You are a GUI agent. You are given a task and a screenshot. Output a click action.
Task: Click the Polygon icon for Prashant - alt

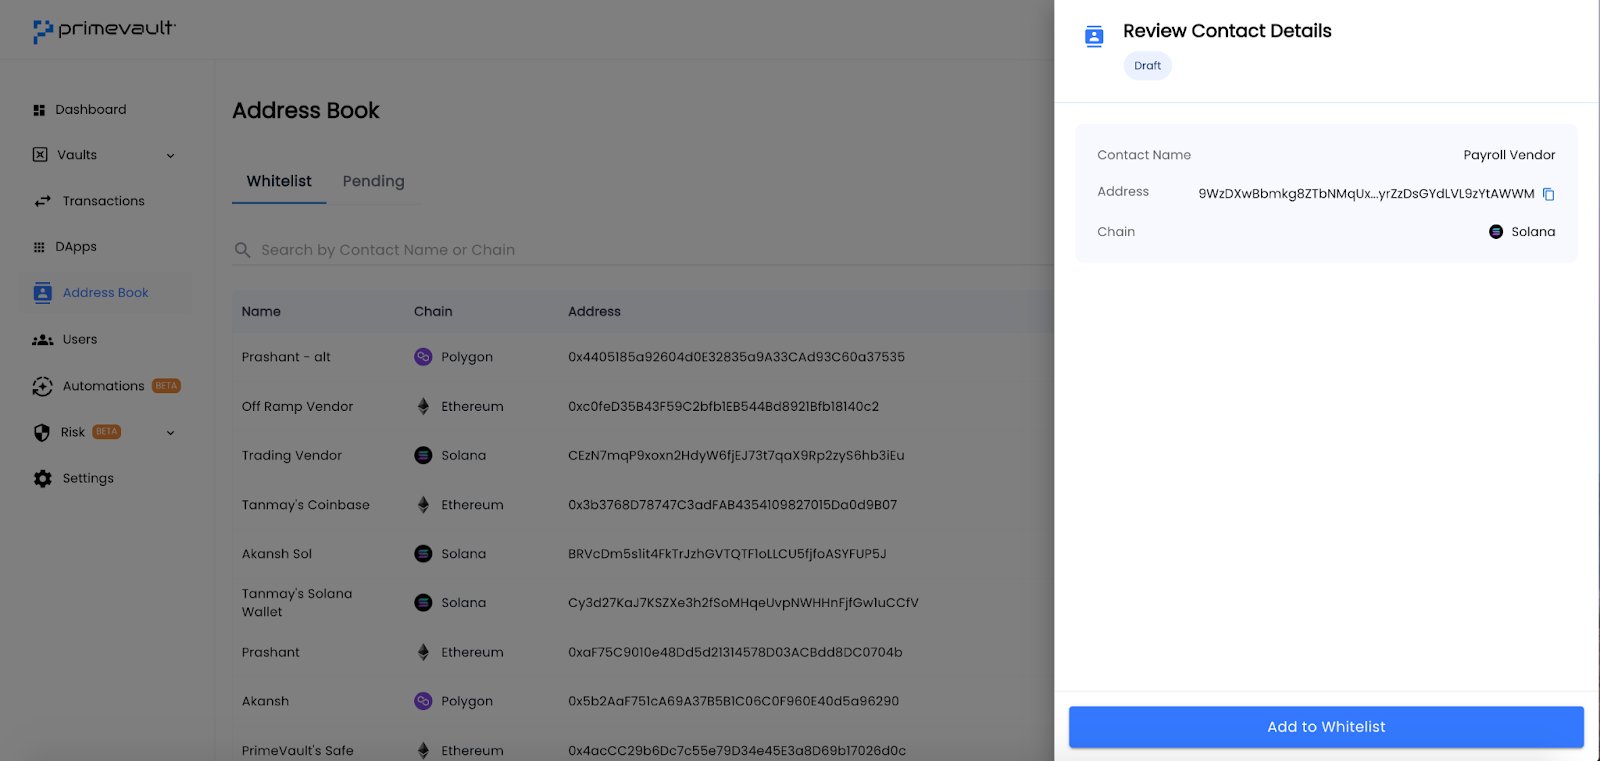[x=423, y=357]
